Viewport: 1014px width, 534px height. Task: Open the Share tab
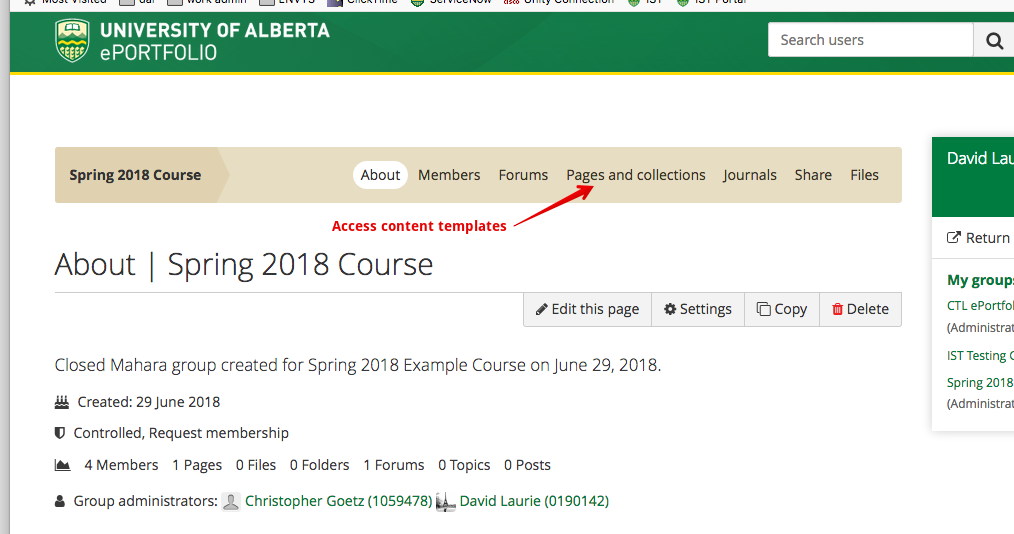tap(813, 175)
